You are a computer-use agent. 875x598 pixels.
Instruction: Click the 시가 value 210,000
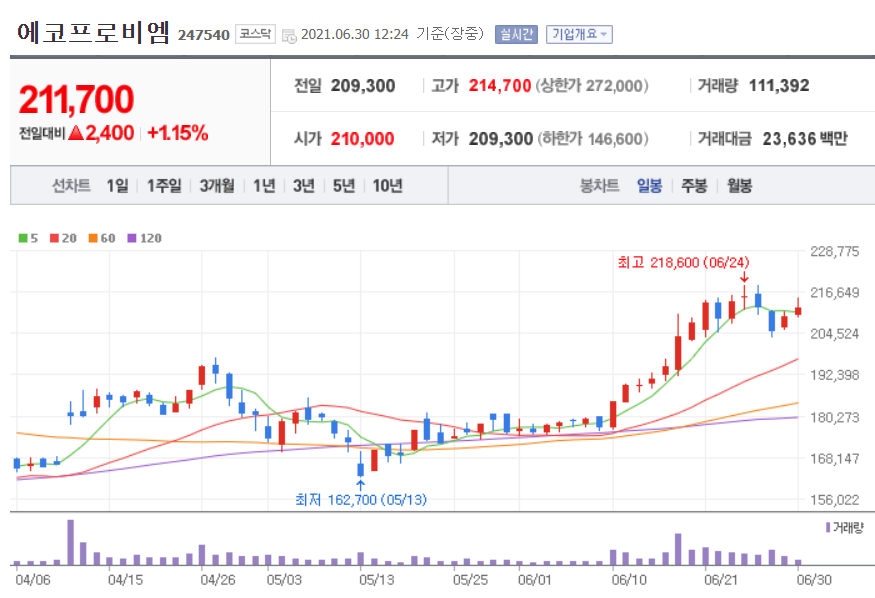[362, 139]
